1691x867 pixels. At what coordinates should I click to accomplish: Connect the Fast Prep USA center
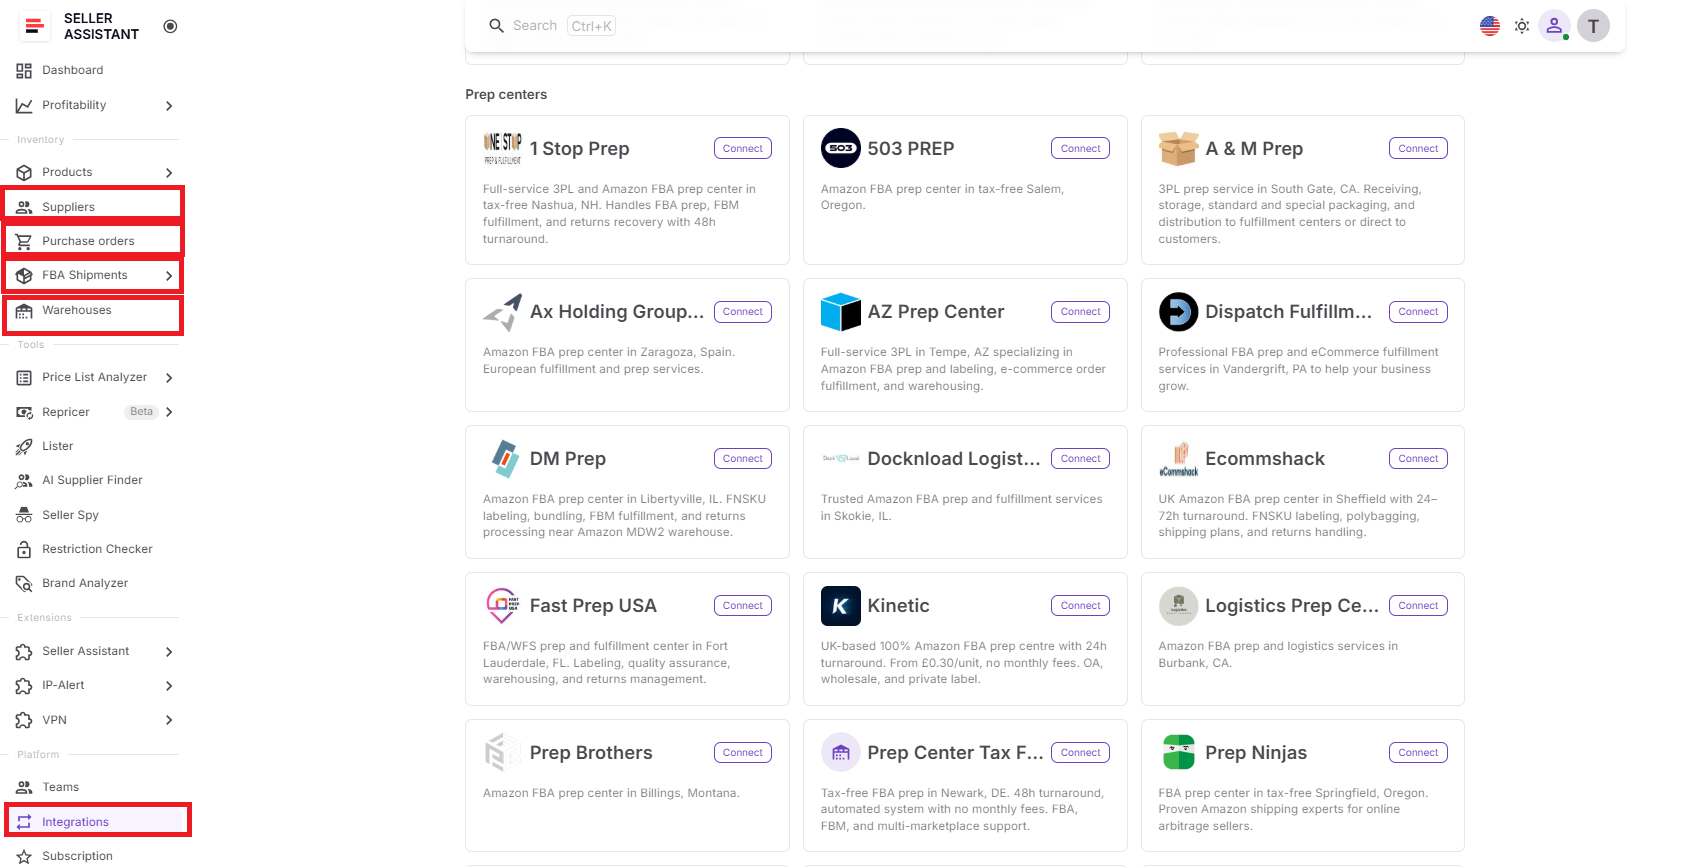pyautogui.click(x=743, y=606)
